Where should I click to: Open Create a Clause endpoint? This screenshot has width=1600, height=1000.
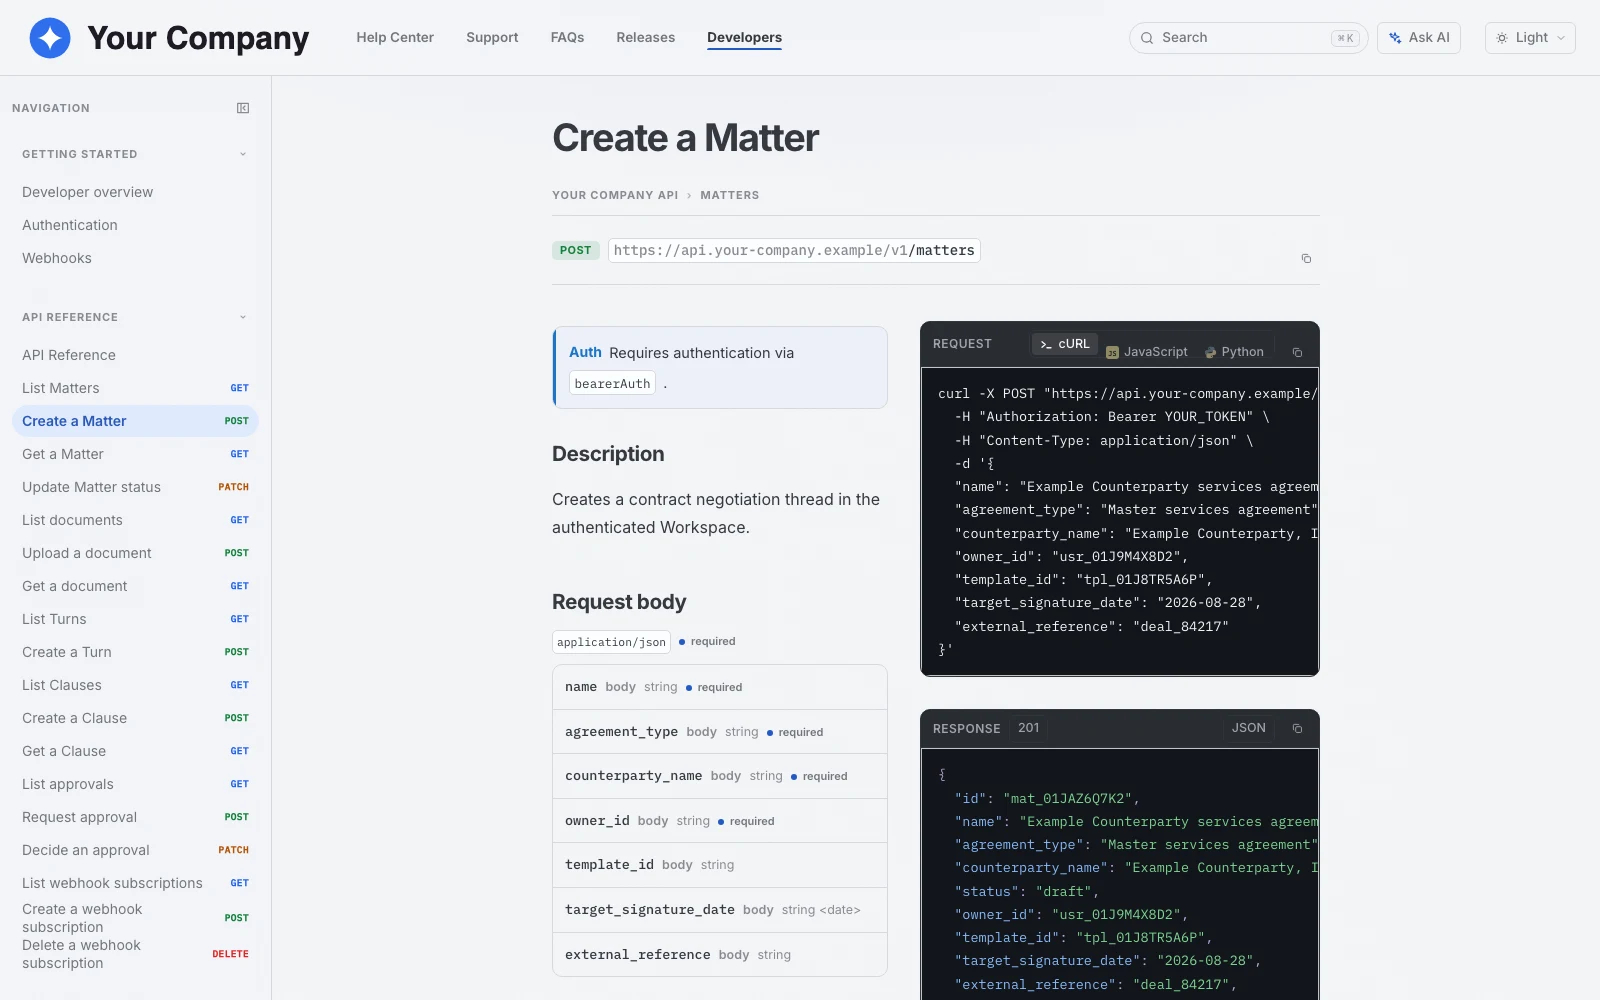pos(135,718)
